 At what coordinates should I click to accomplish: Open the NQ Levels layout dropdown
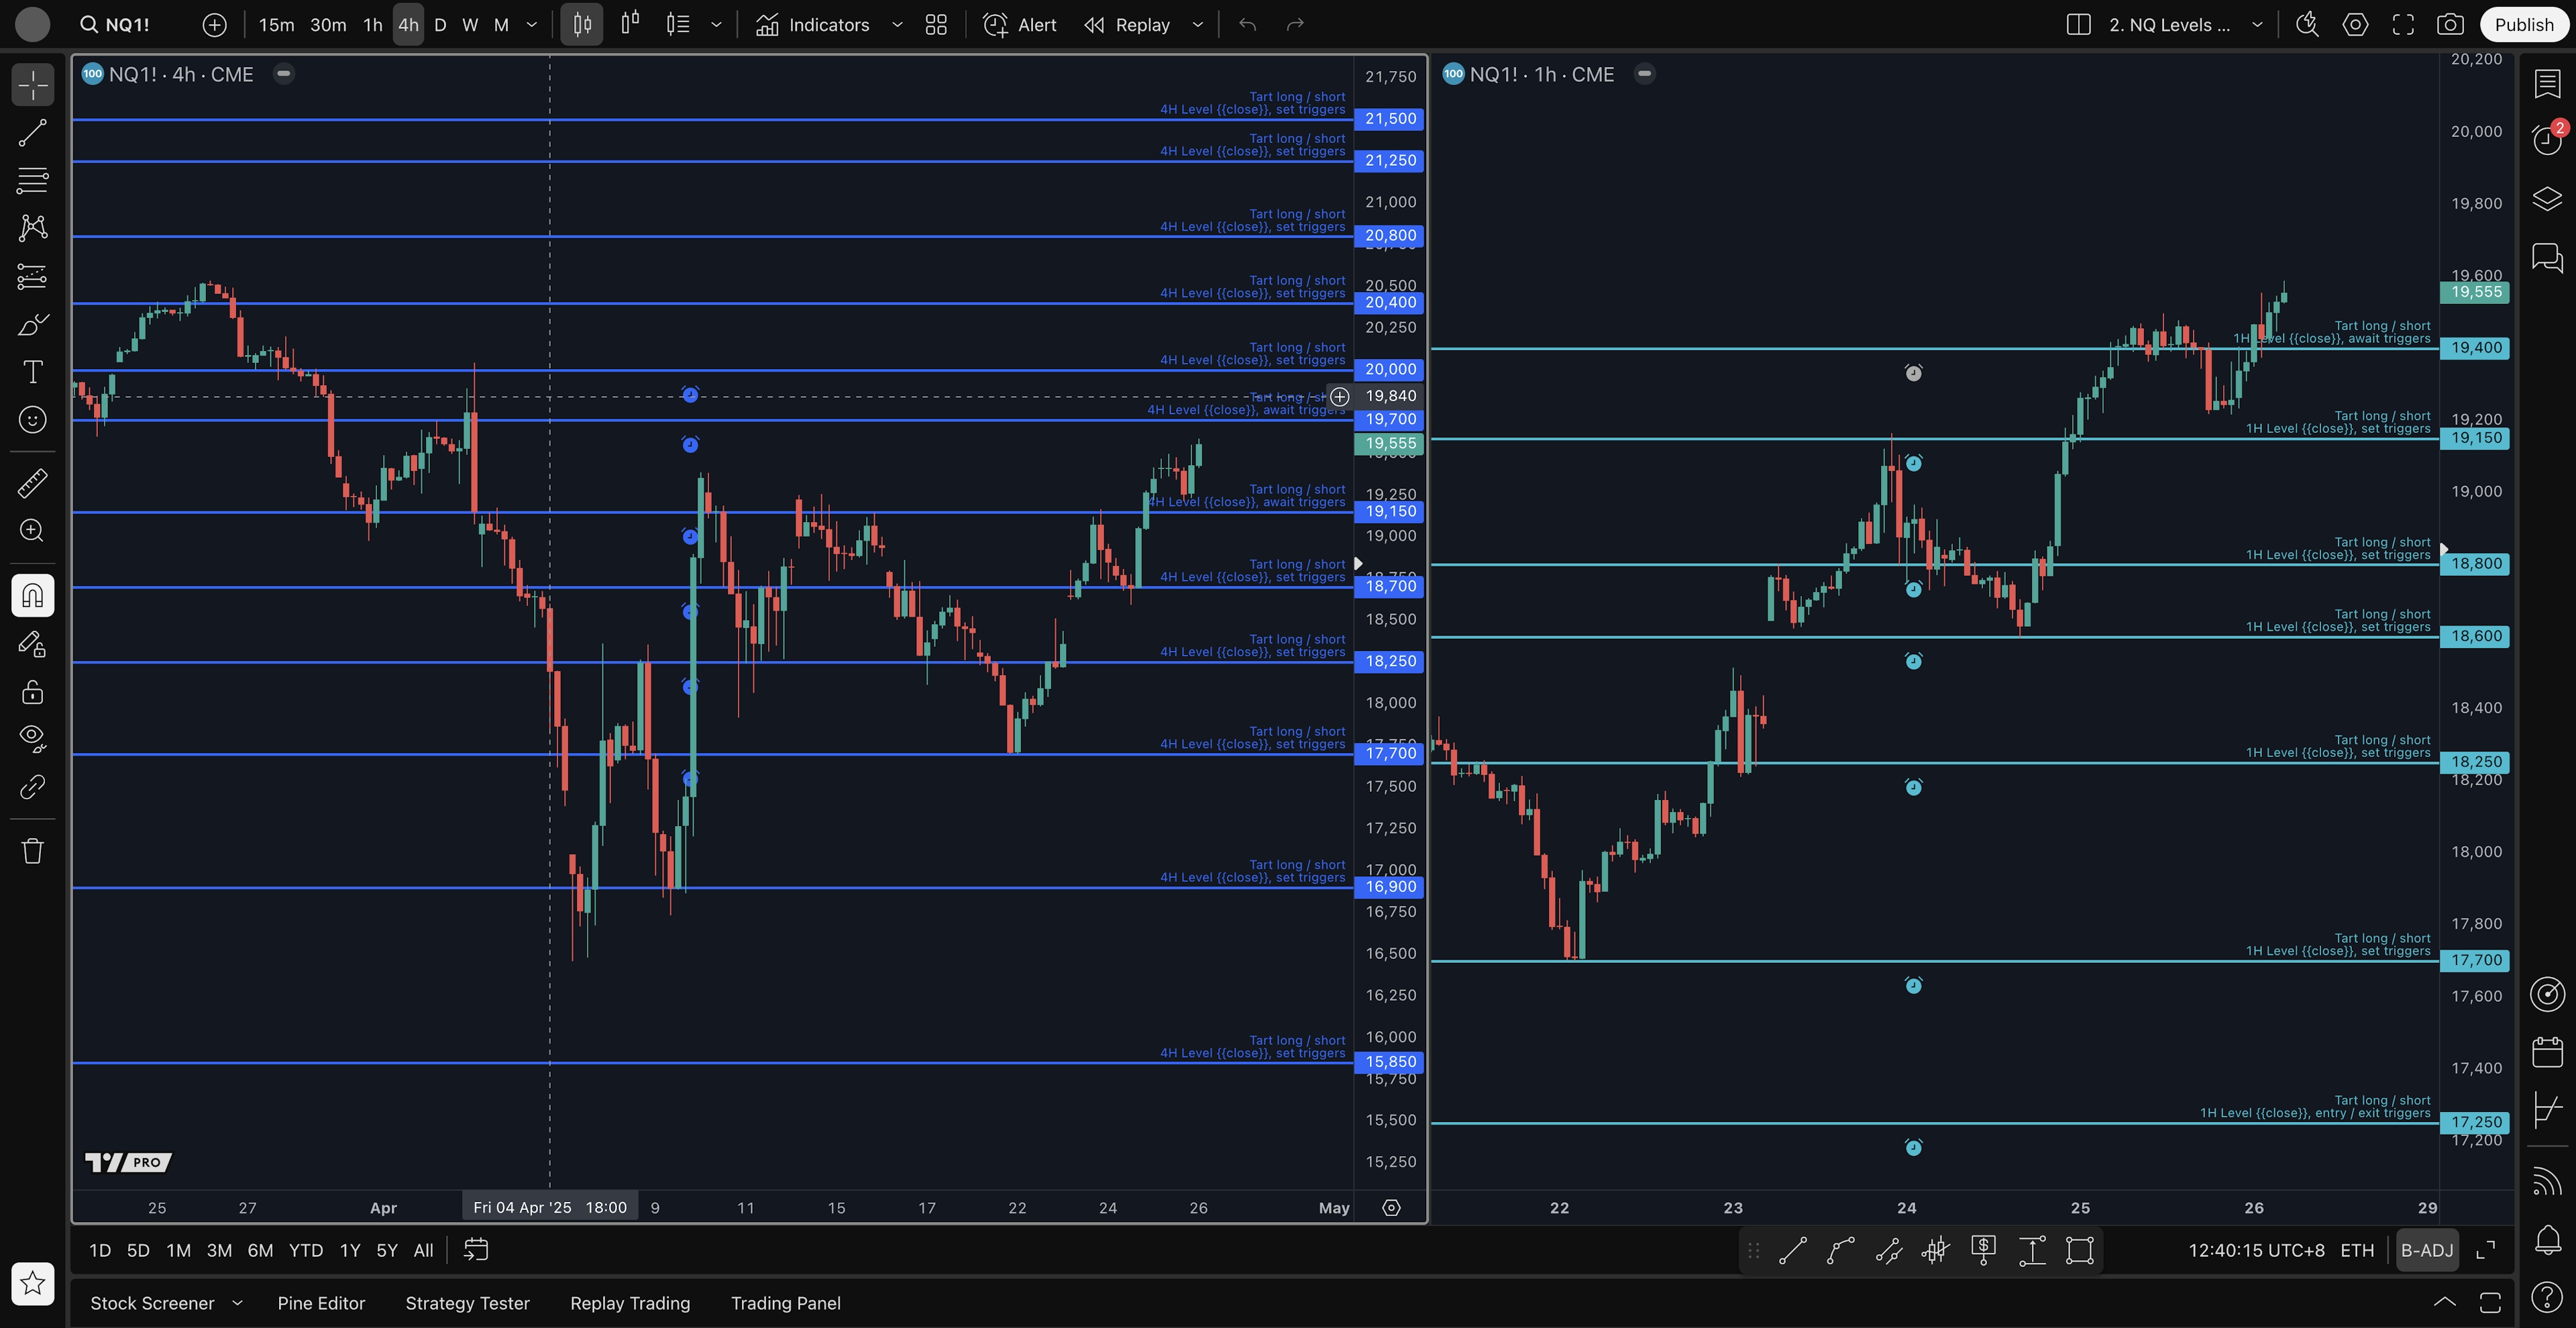(x=2257, y=25)
